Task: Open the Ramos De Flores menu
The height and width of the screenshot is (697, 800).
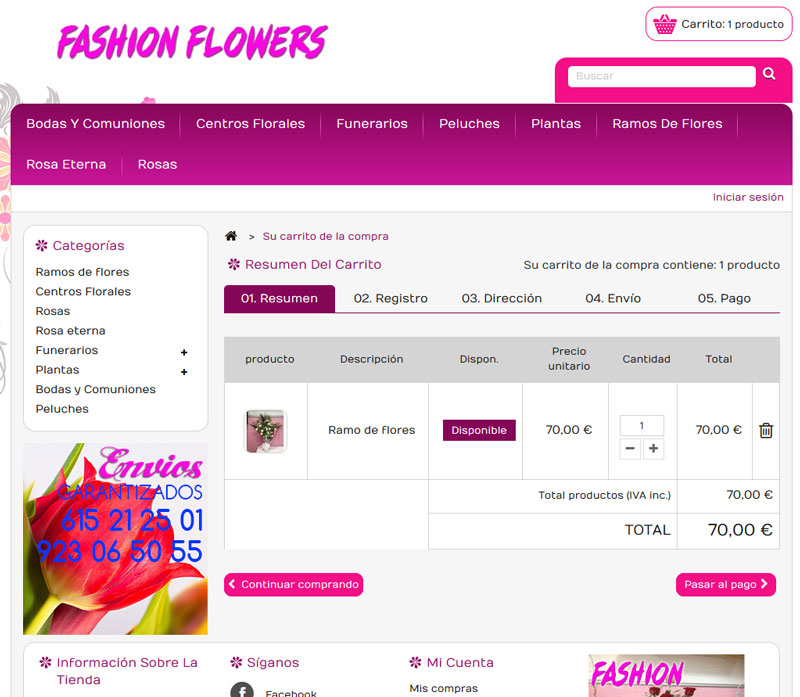Action: click(x=667, y=124)
